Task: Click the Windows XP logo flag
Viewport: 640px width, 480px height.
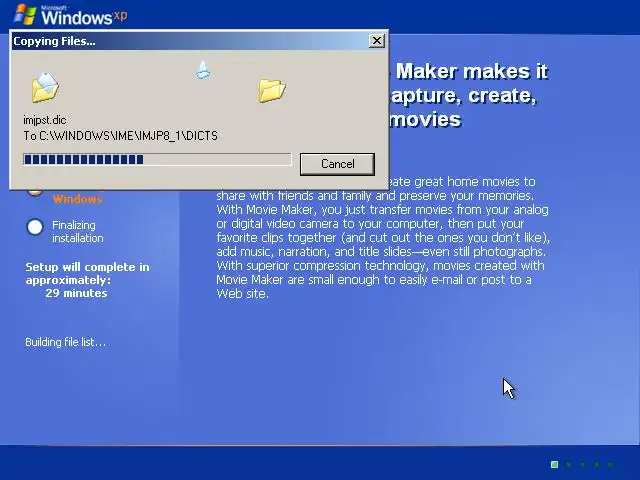Action: click(24, 14)
